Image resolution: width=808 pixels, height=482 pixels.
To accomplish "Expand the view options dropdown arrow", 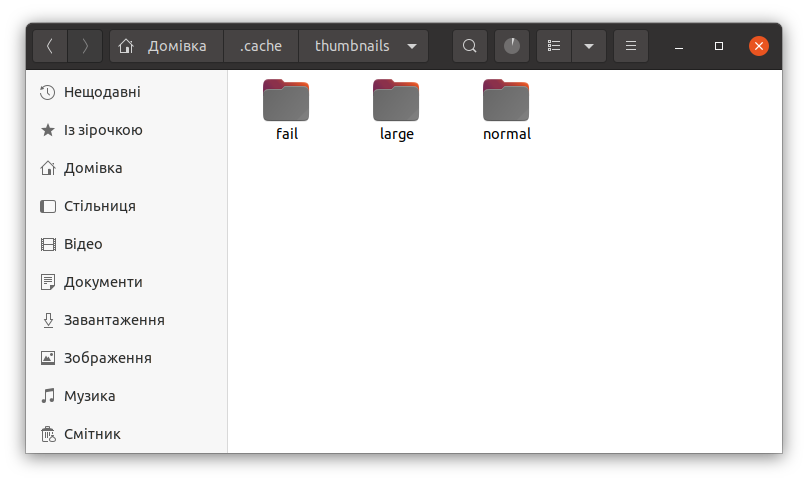I will pyautogui.click(x=589, y=46).
